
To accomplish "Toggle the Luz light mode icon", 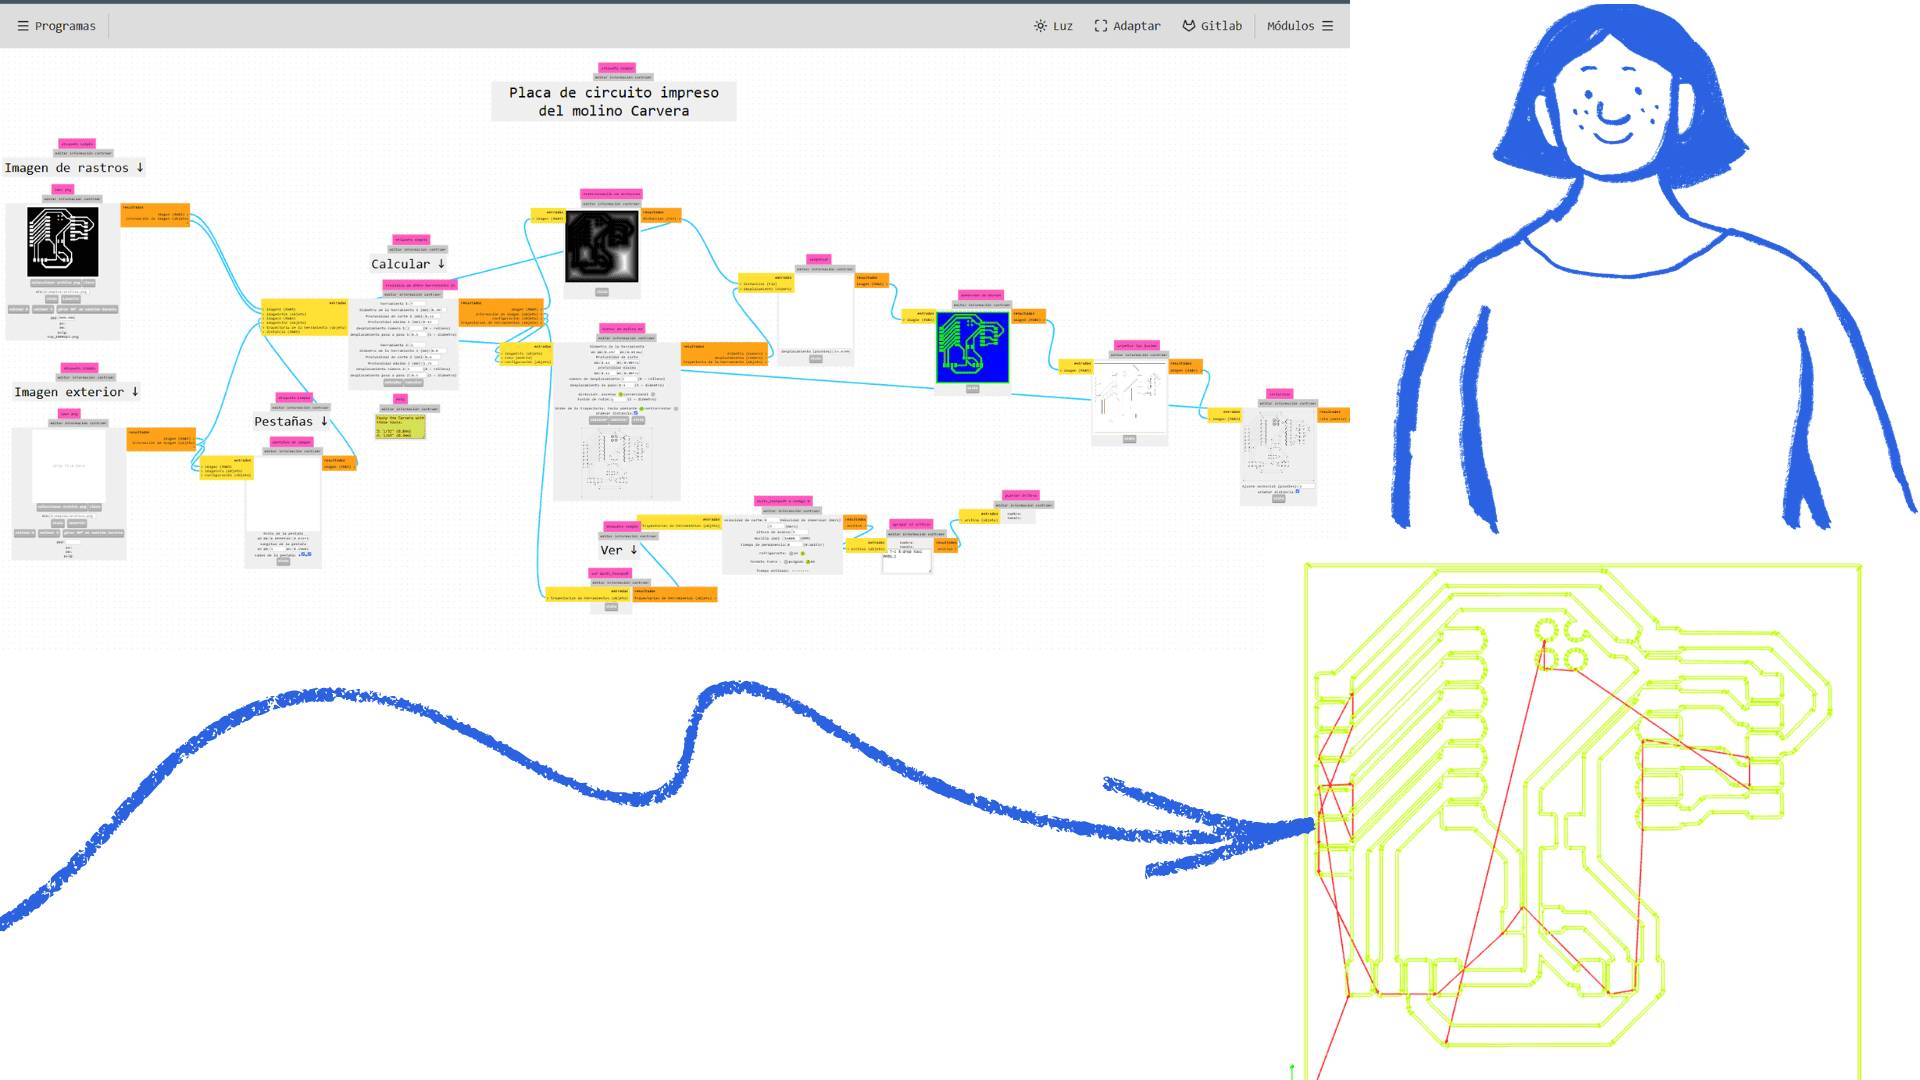I will (x=1040, y=26).
